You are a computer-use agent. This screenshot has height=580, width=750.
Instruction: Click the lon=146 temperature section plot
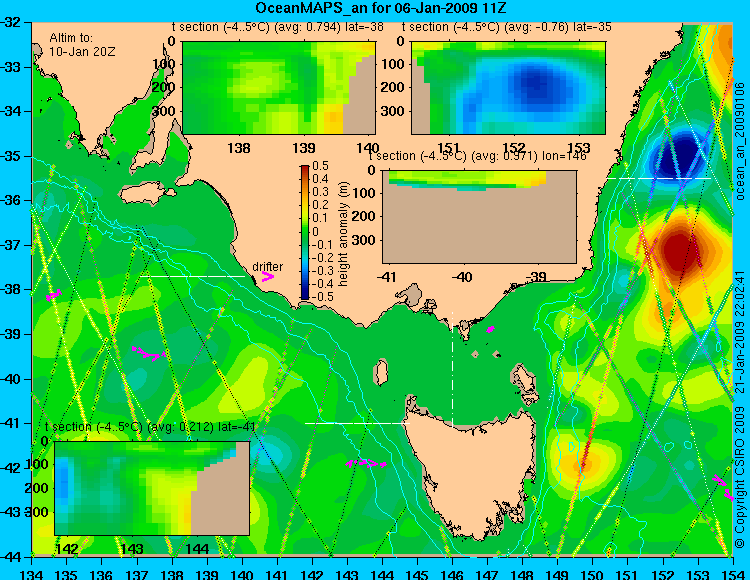[479, 216]
